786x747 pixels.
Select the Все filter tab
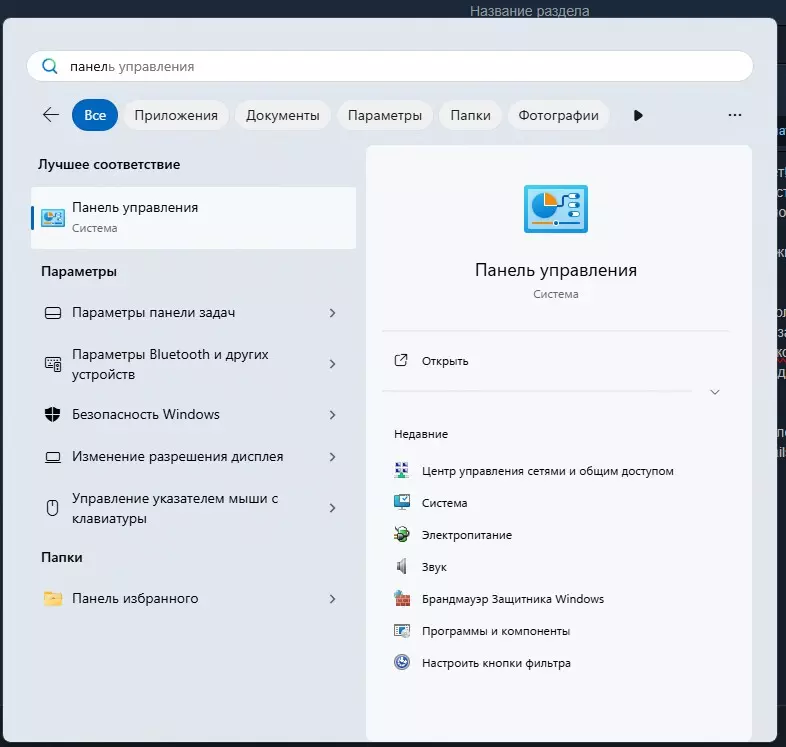pyautogui.click(x=95, y=115)
